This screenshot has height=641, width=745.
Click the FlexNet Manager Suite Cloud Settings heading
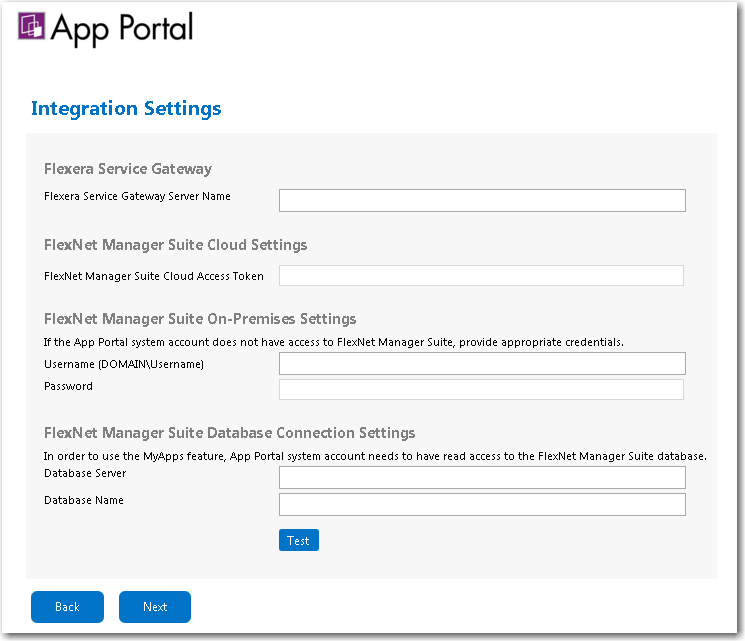pos(175,245)
